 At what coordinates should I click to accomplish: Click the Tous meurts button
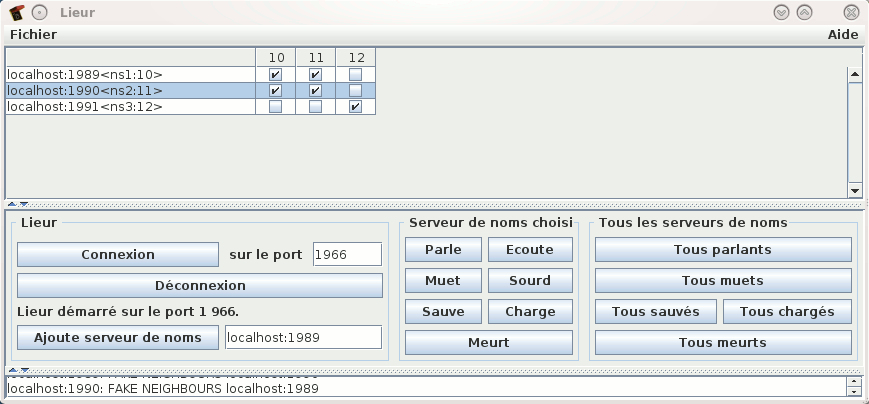click(723, 342)
